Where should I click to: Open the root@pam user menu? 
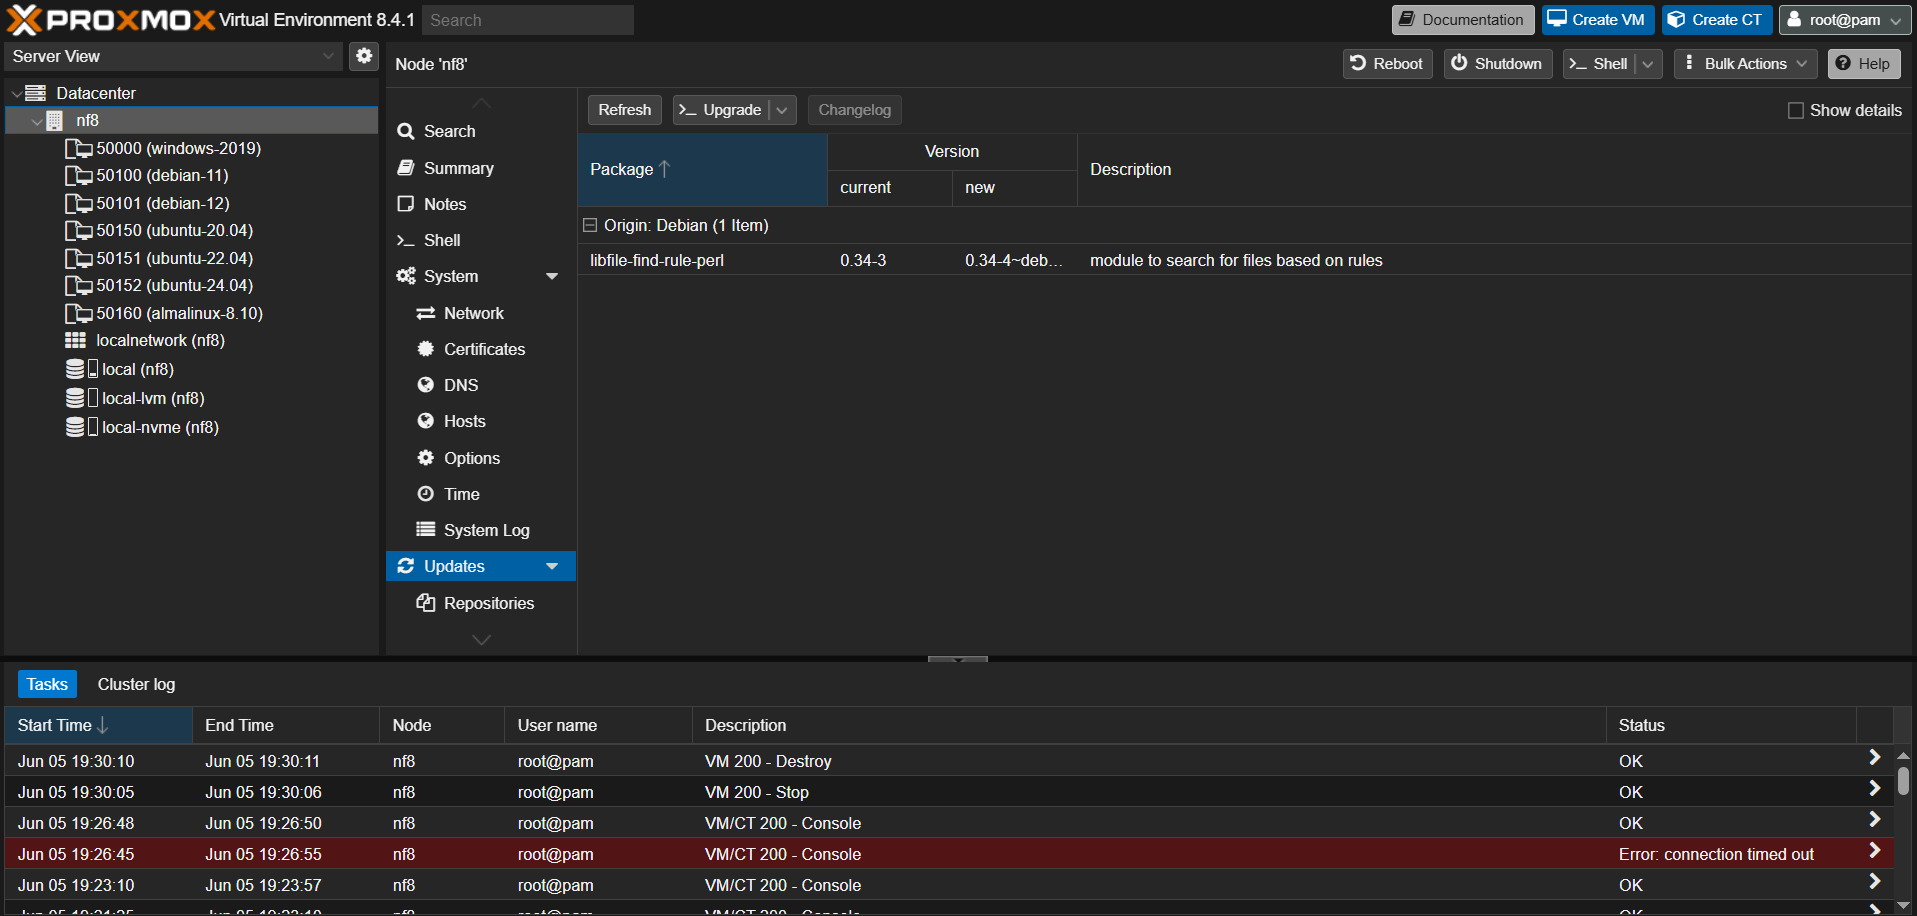tap(1844, 20)
